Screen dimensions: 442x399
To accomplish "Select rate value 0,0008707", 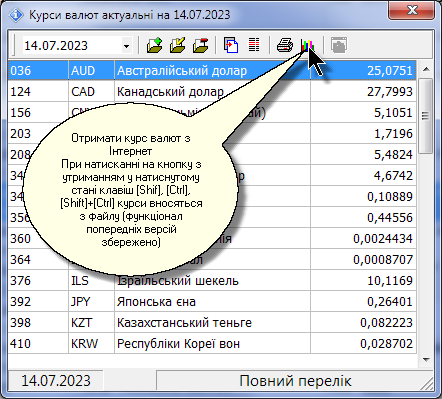I will (x=363, y=259).
